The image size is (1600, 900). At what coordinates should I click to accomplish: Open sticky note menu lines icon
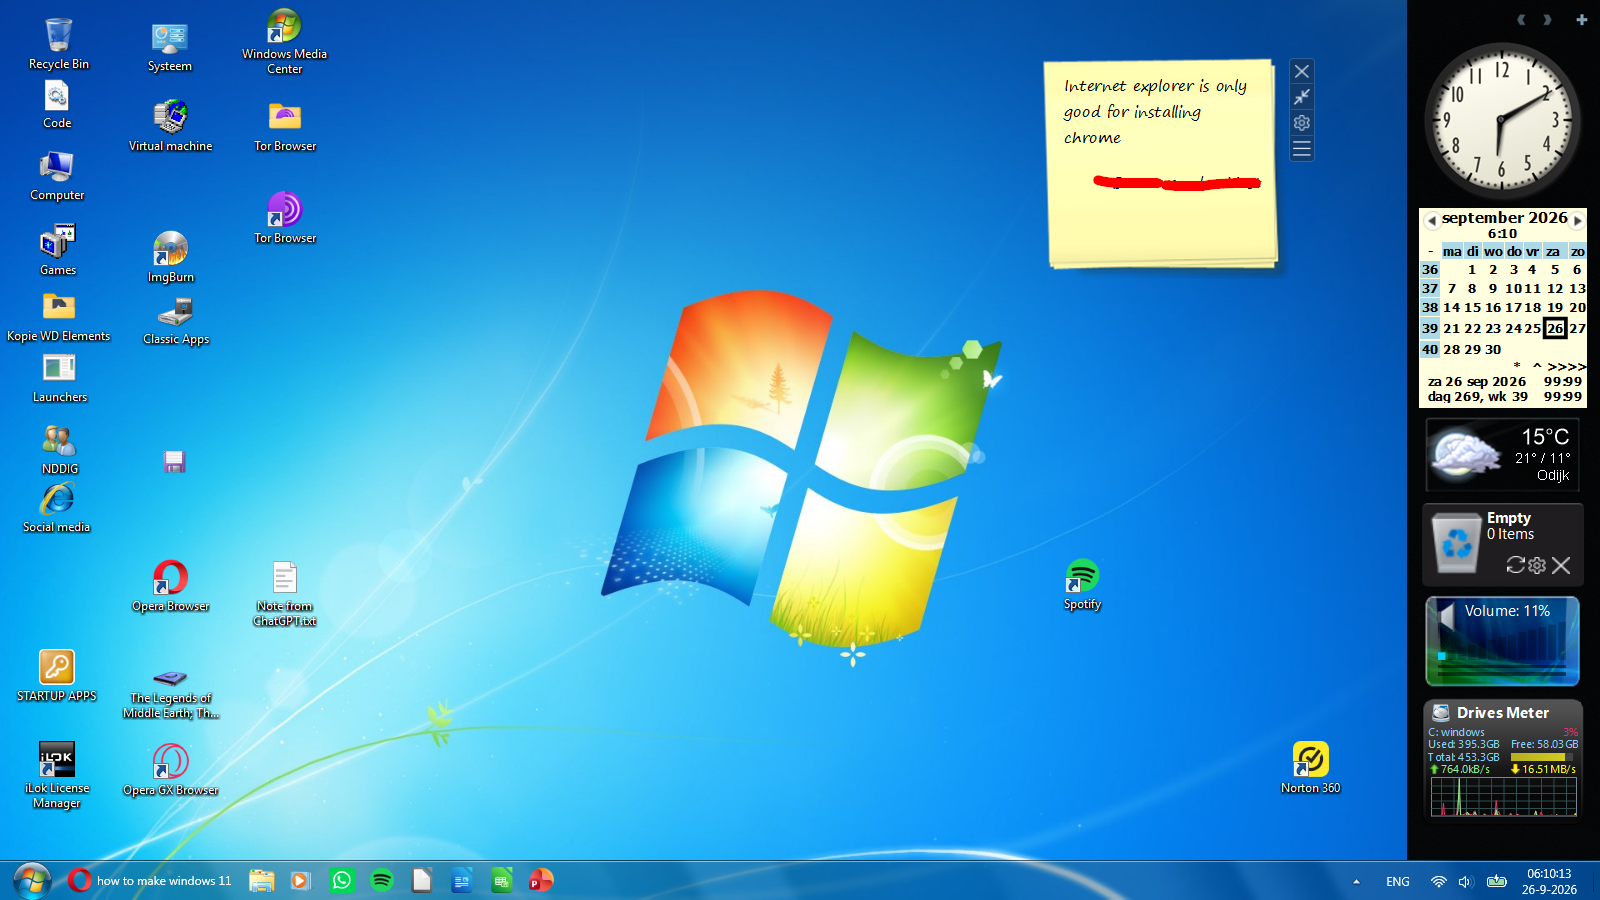point(1301,149)
